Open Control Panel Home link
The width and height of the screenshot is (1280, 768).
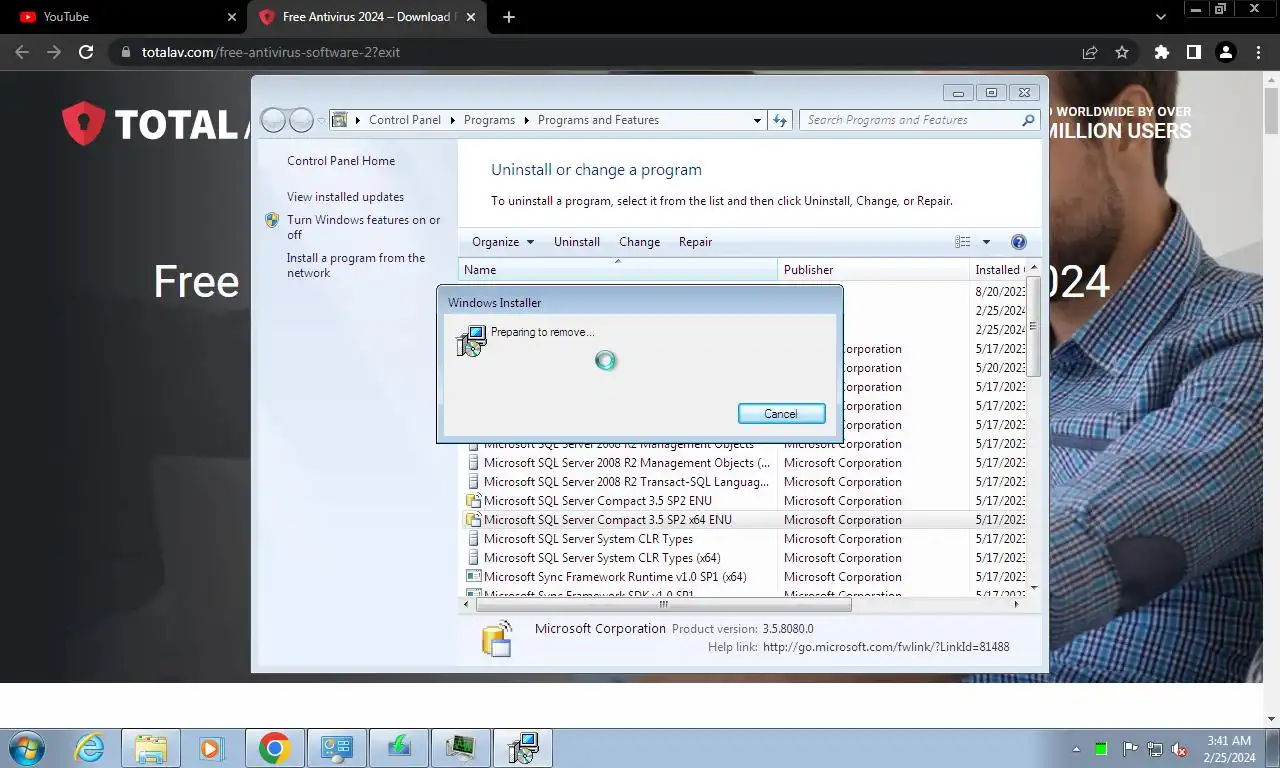click(x=341, y=161)
